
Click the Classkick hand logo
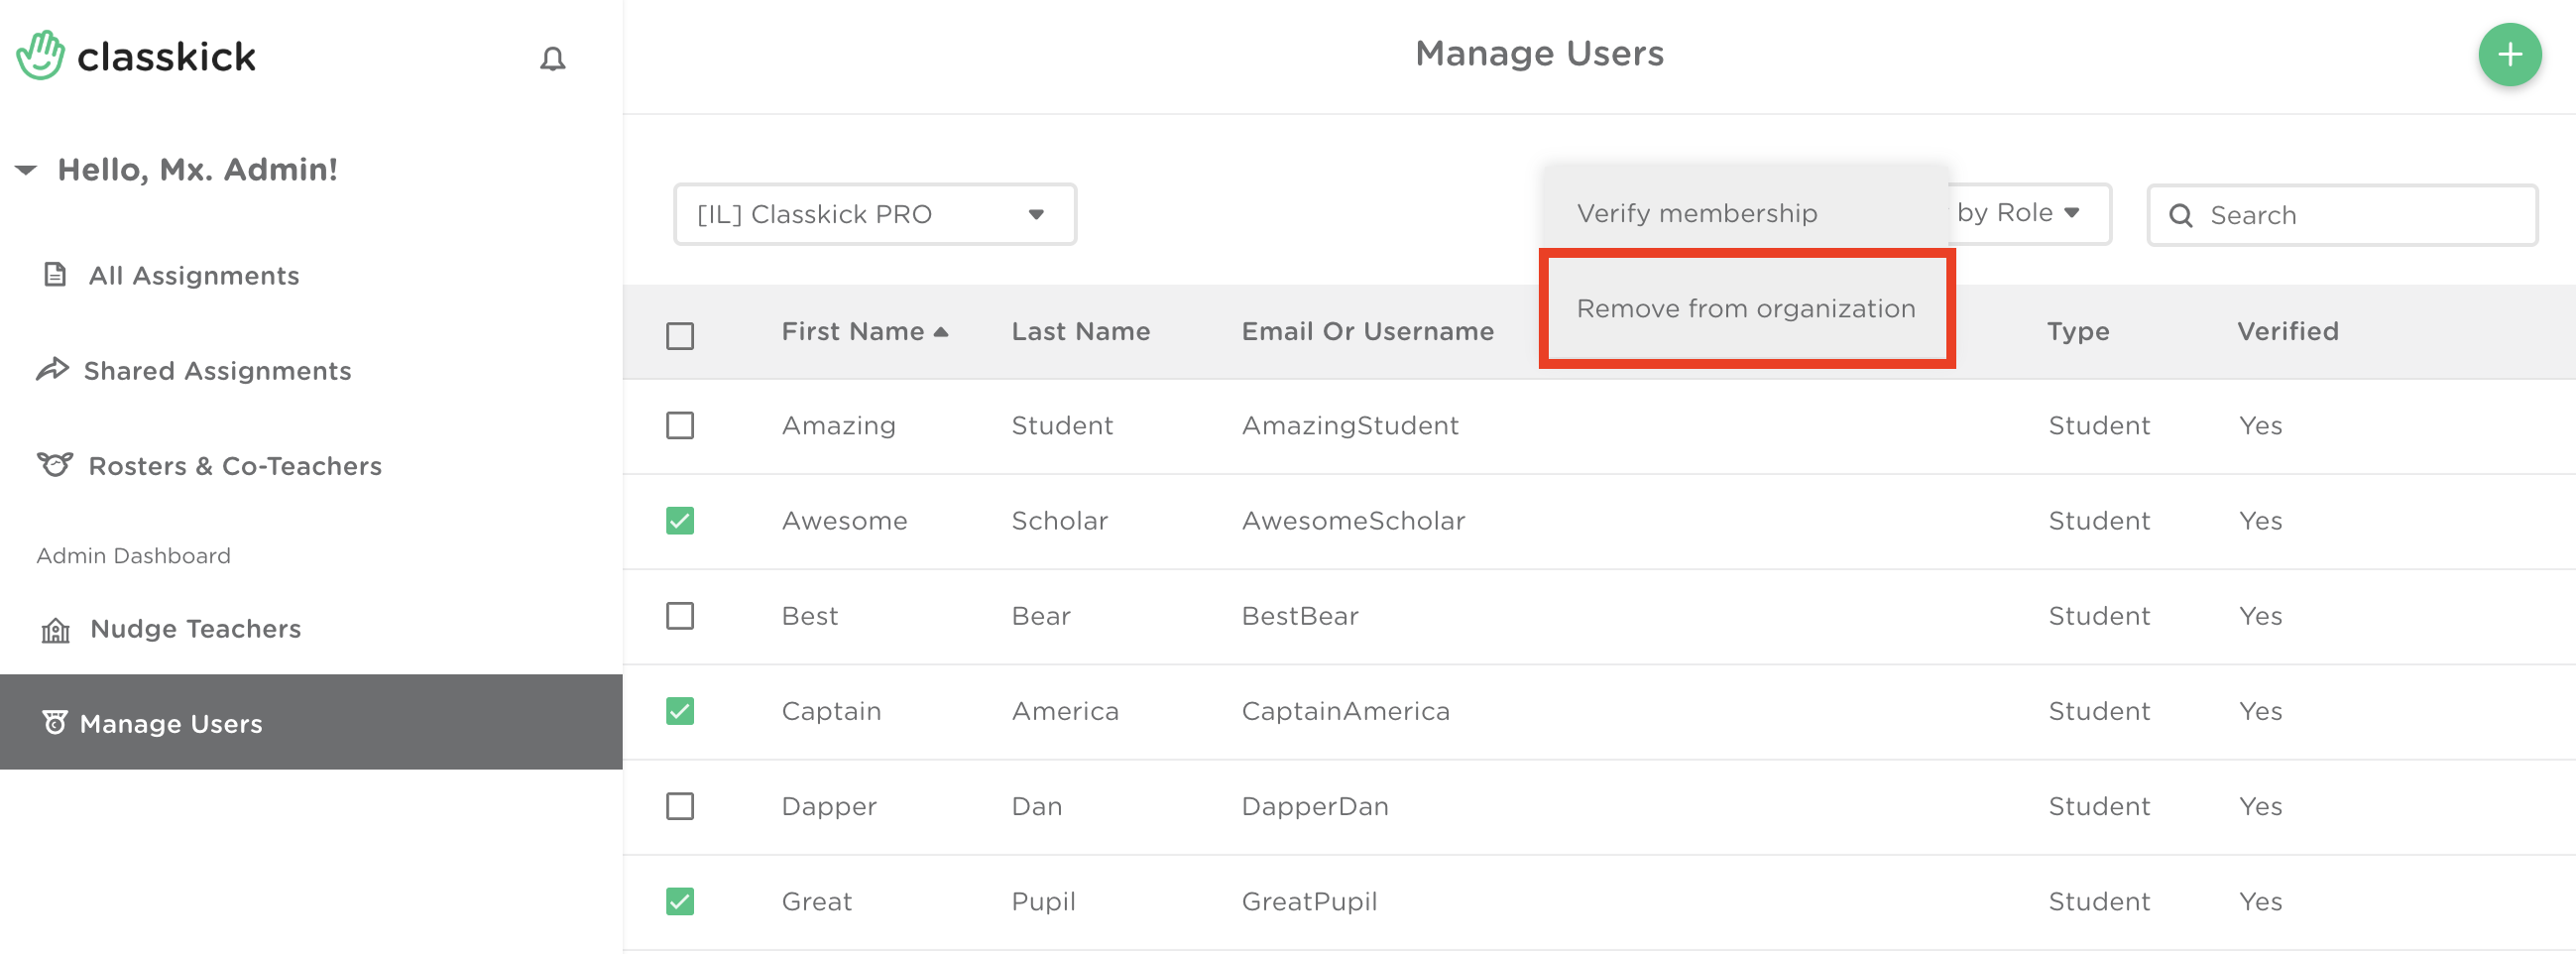[41, 56]
